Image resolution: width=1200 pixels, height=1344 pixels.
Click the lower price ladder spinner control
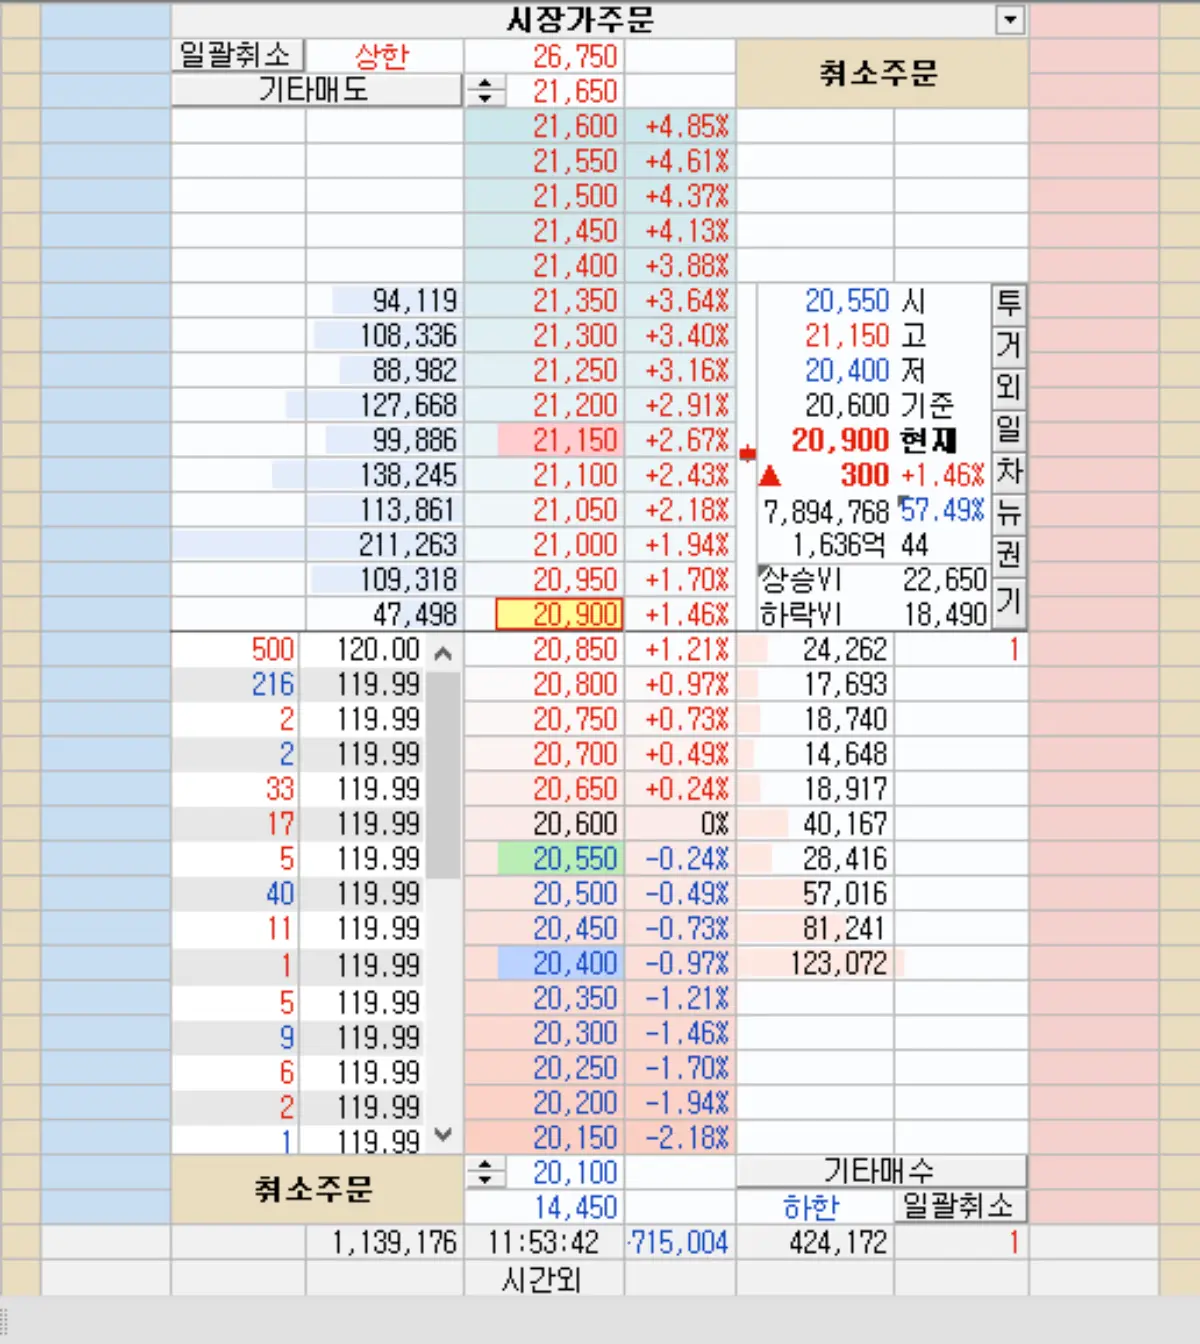(485, 1170)
